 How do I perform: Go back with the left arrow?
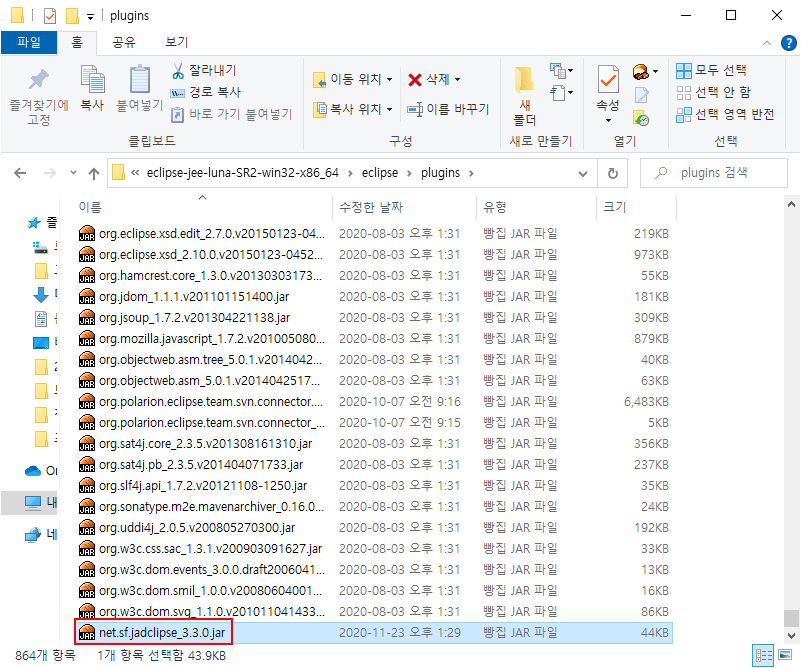point(20,173)
